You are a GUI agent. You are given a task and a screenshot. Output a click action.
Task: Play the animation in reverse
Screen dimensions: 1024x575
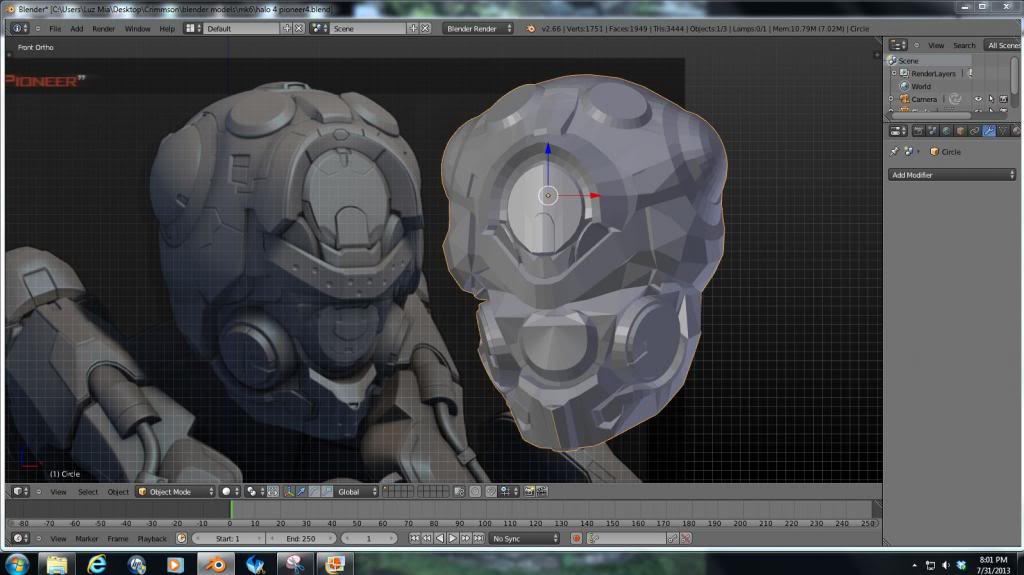[x=440, y=538]
